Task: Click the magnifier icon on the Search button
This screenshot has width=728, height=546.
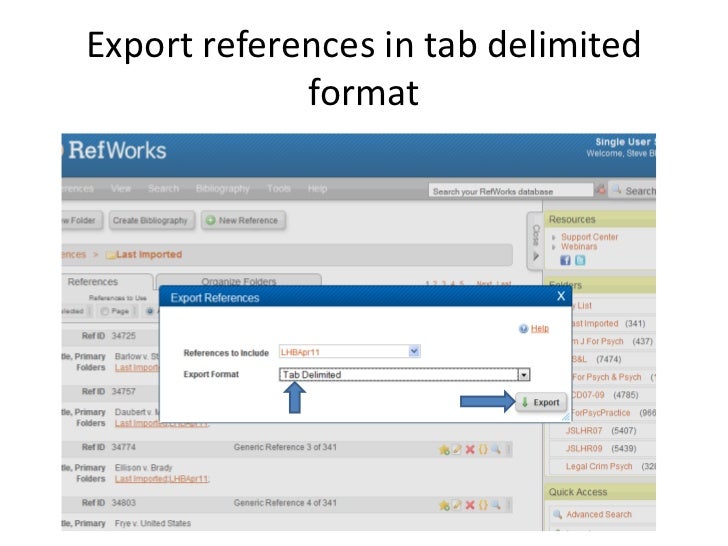Action: pyautogui.click(x=617, y=189)
